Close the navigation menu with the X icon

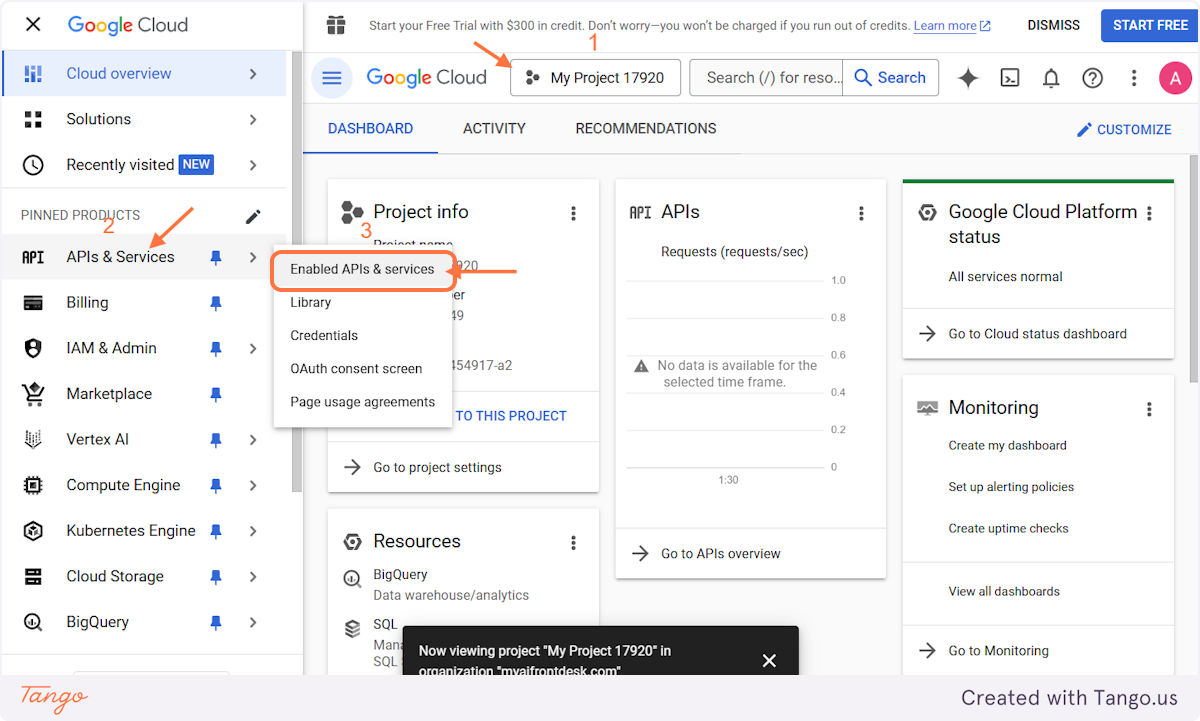click(33, 25)
